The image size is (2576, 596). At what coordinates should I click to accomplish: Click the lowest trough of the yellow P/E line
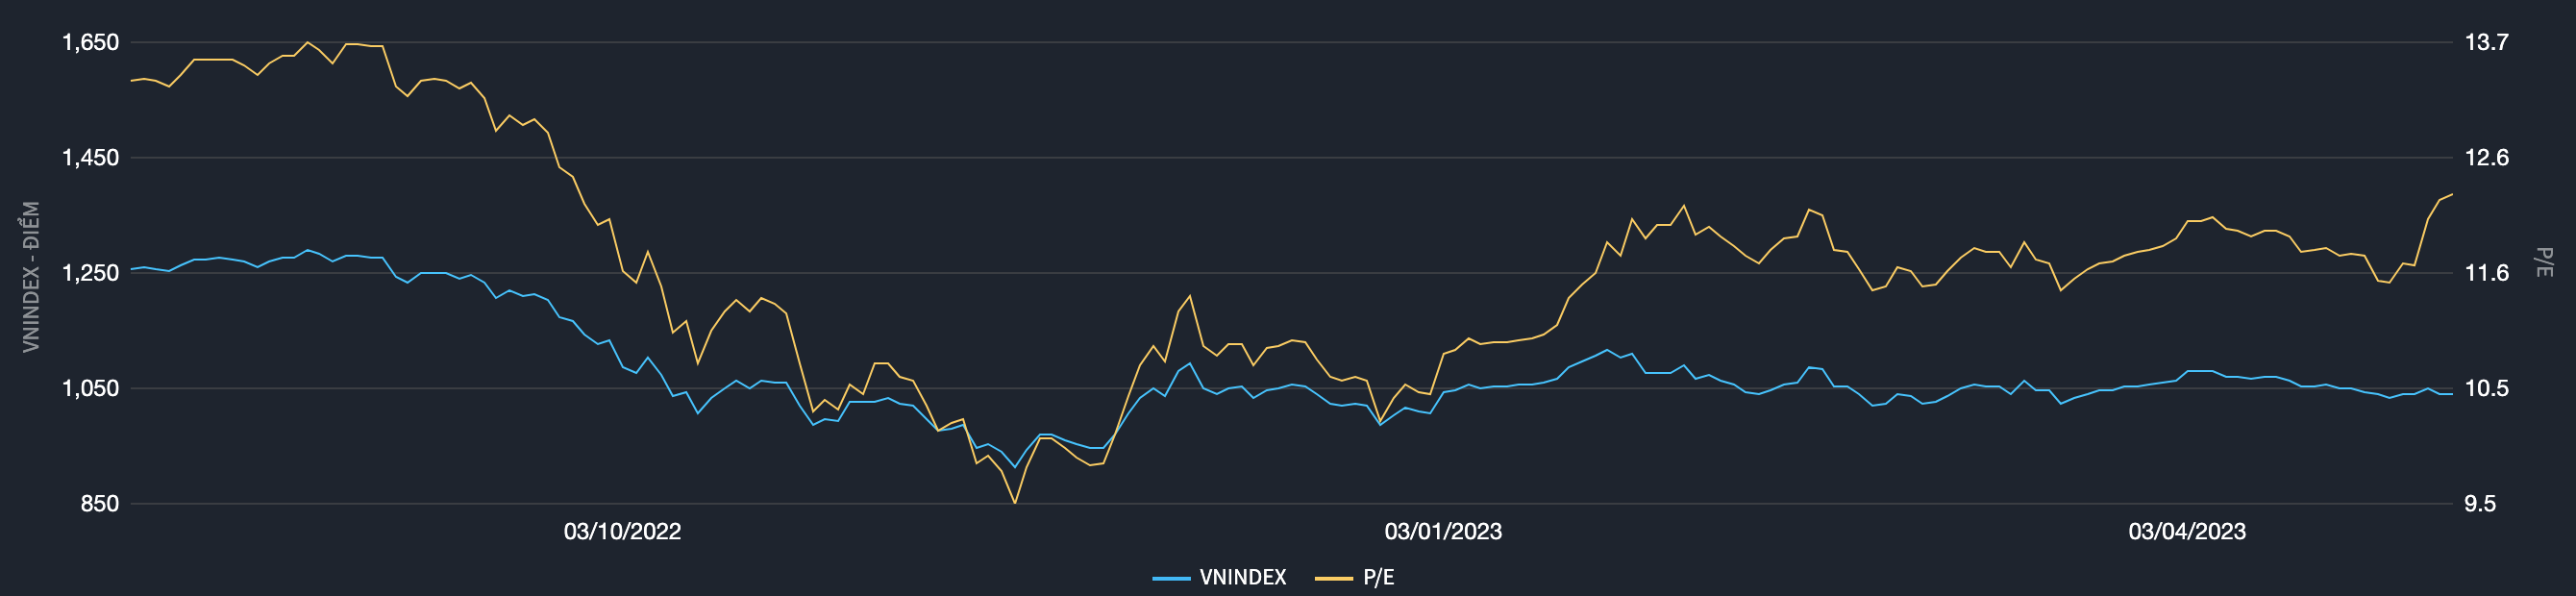[1015, 502]
